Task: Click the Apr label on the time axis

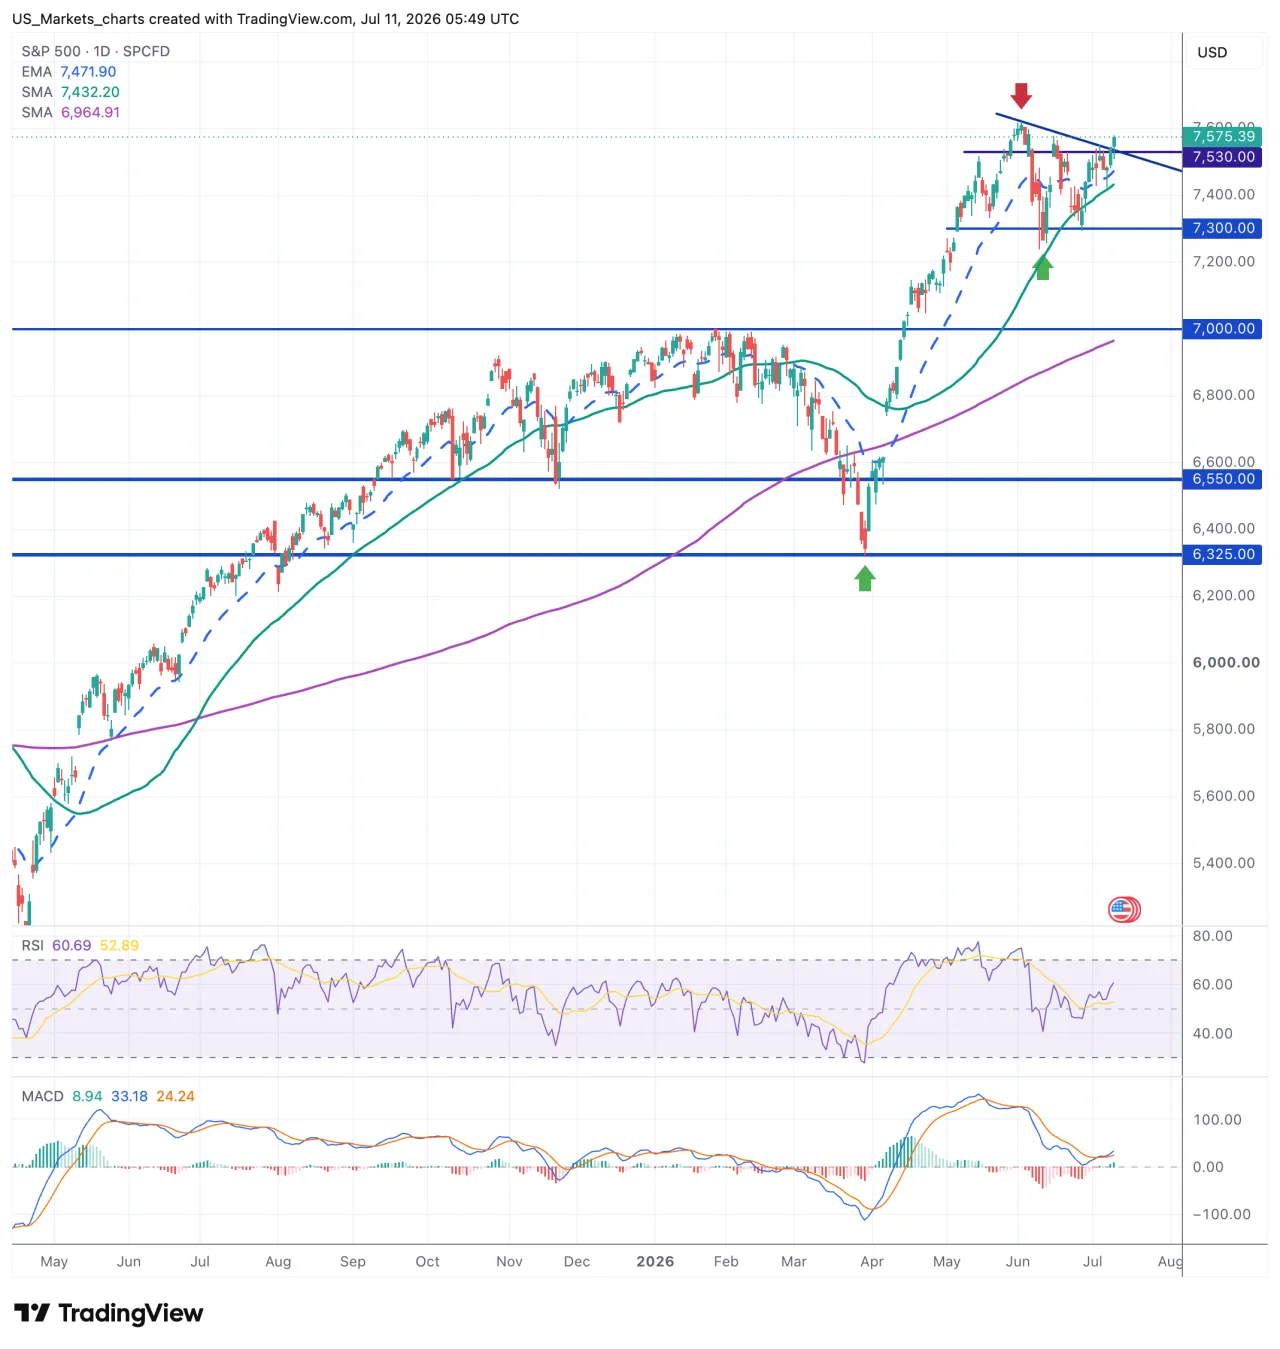Action: point(872,1261)
